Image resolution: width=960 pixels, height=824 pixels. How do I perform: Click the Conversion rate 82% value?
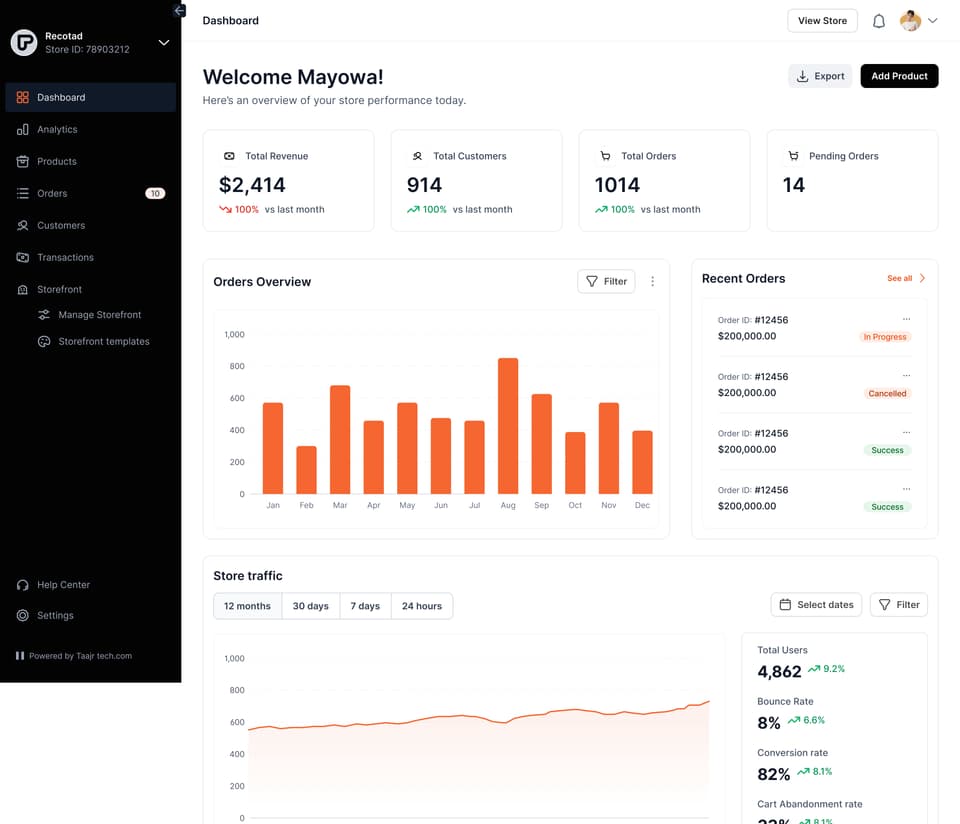click(x=774, y=774)
